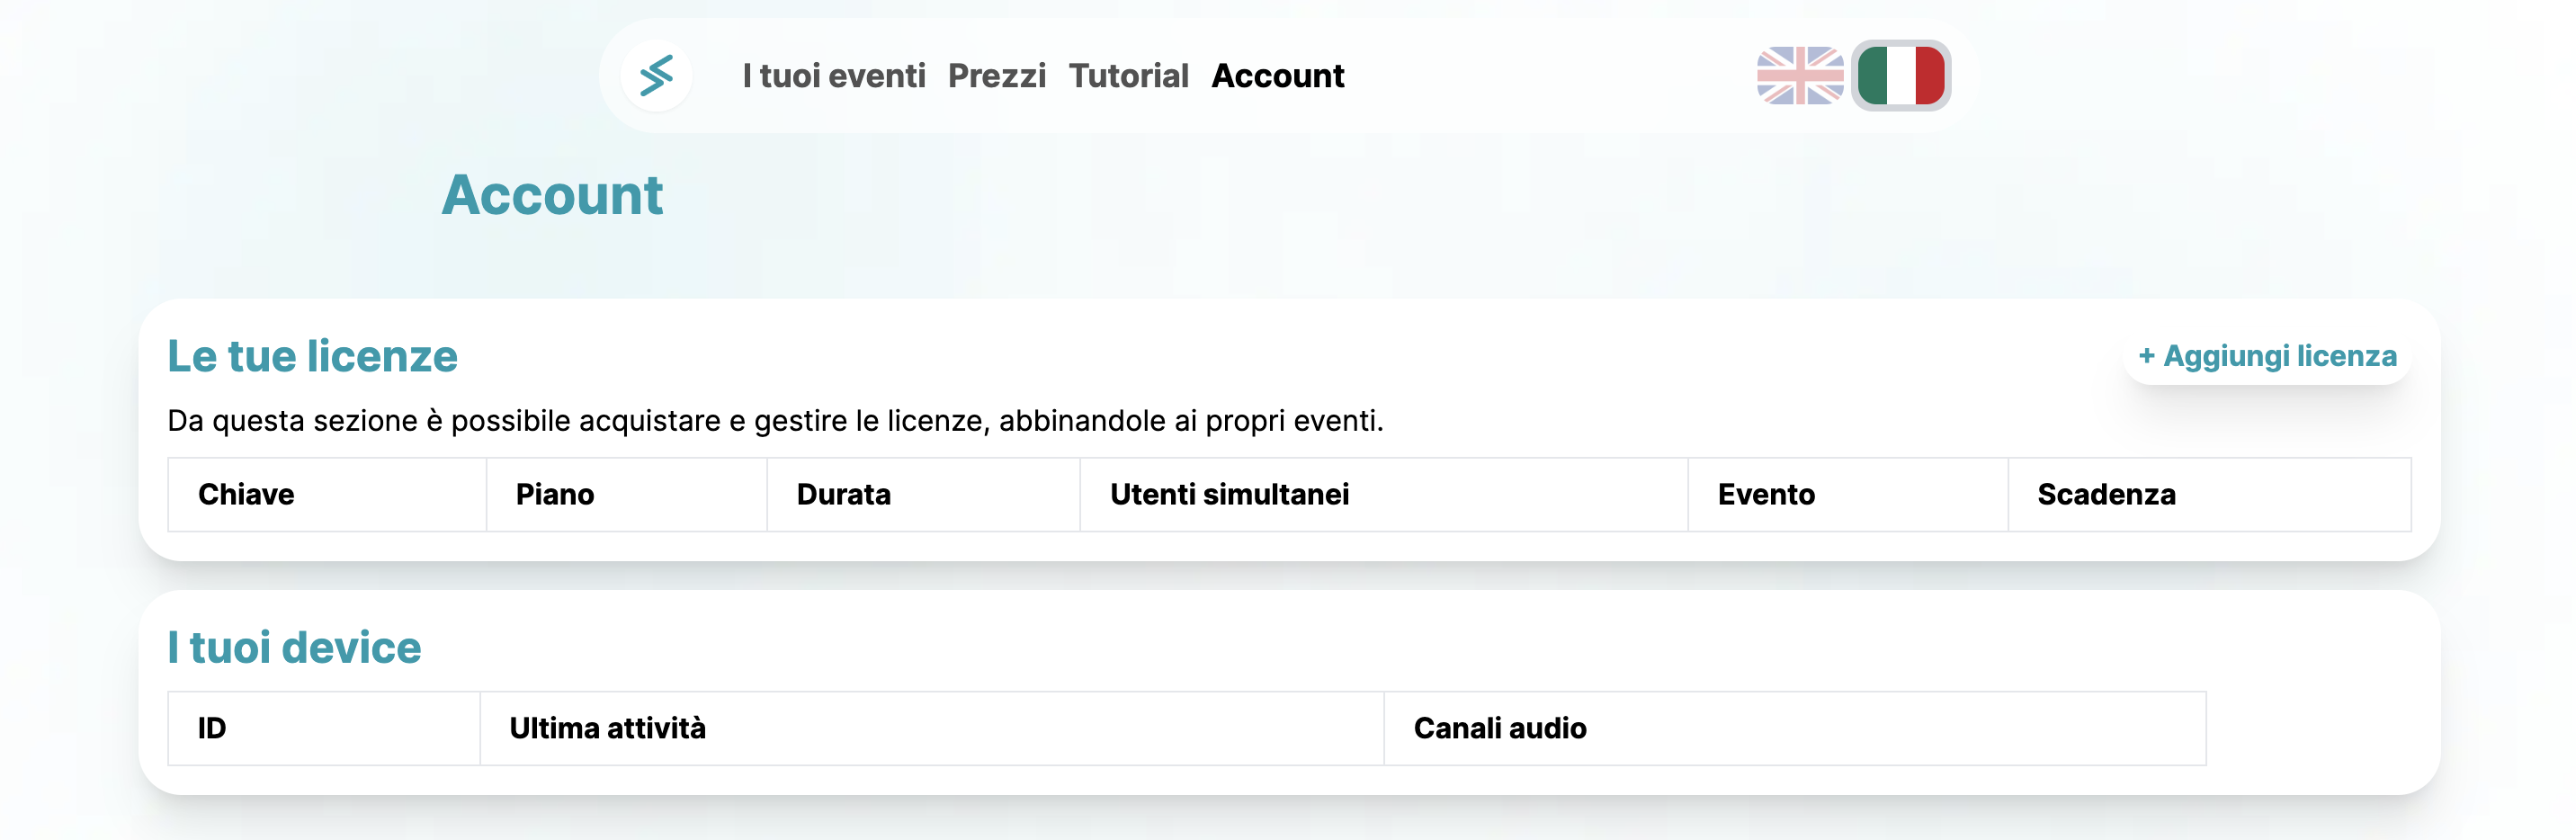Click the Ultima attività column header
2576x840 pixels.
pos(607,728)
